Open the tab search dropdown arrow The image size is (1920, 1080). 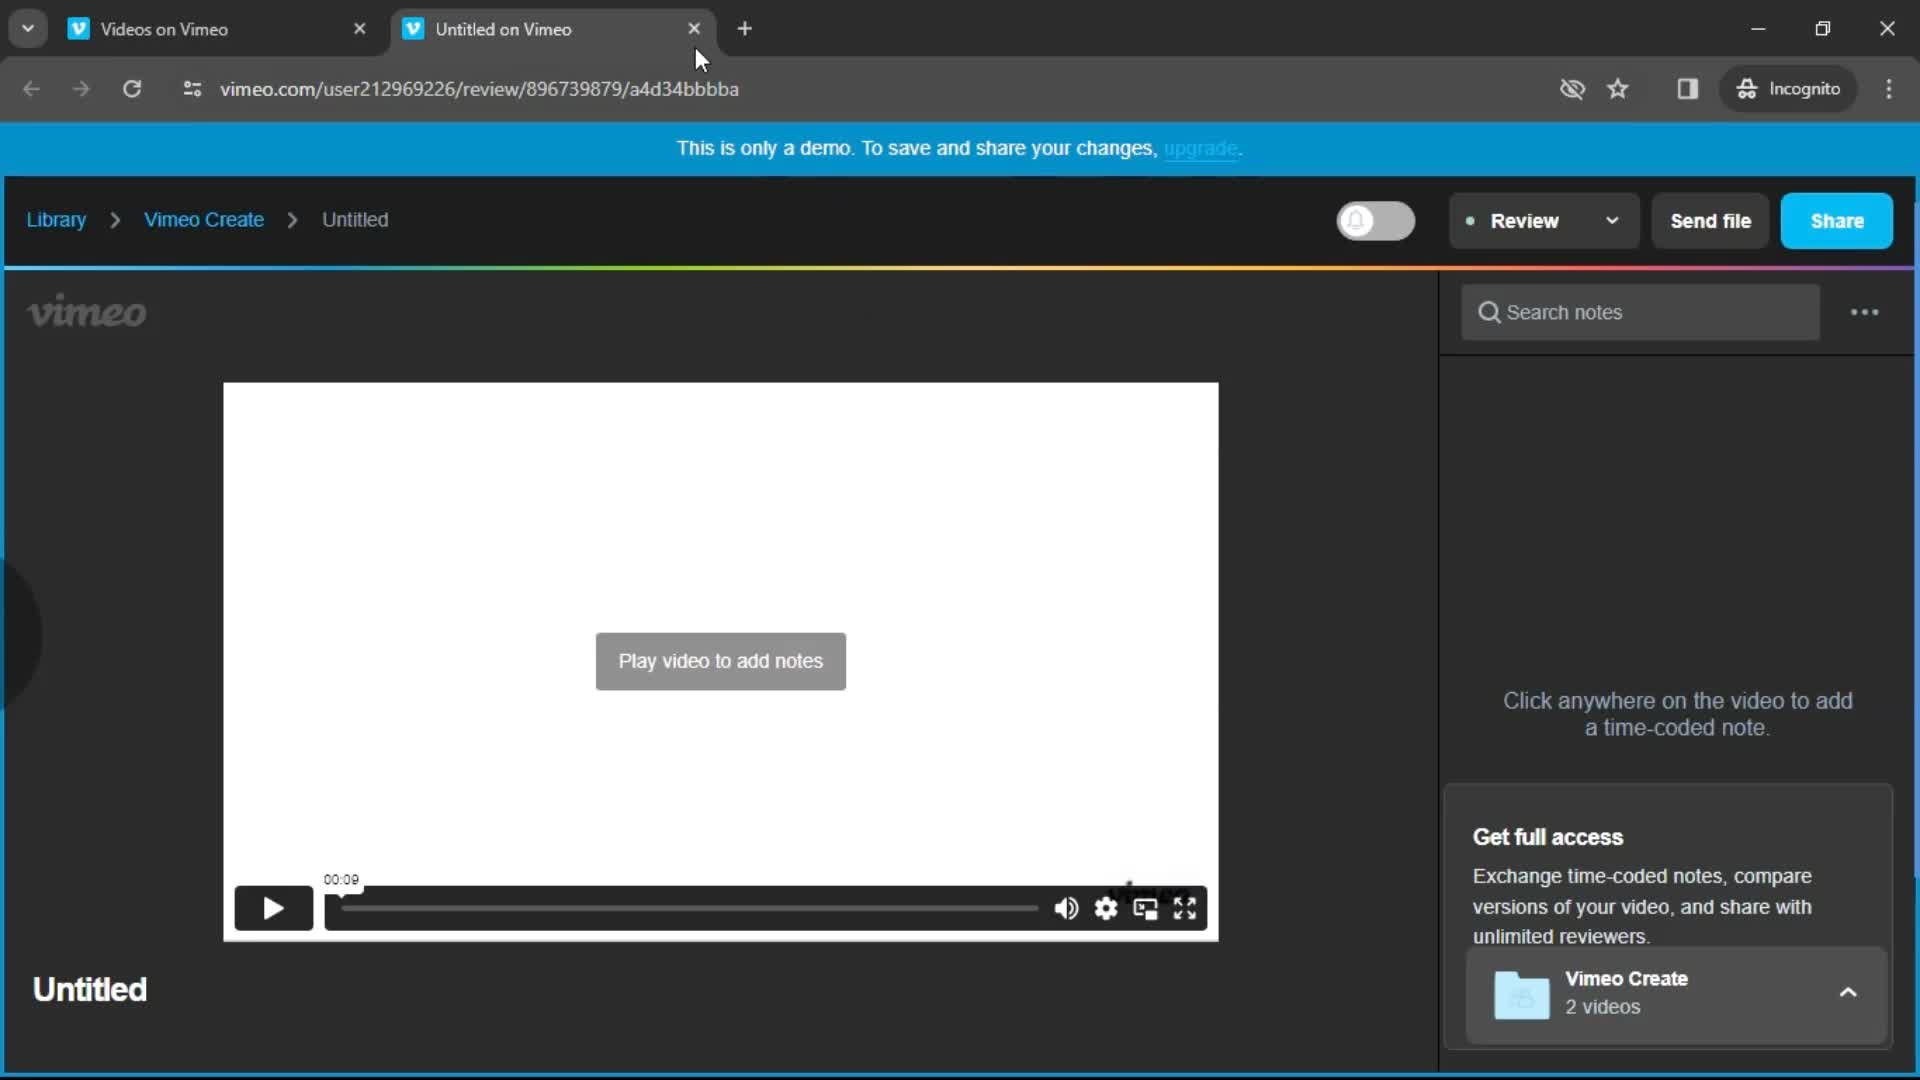point(28,29)
